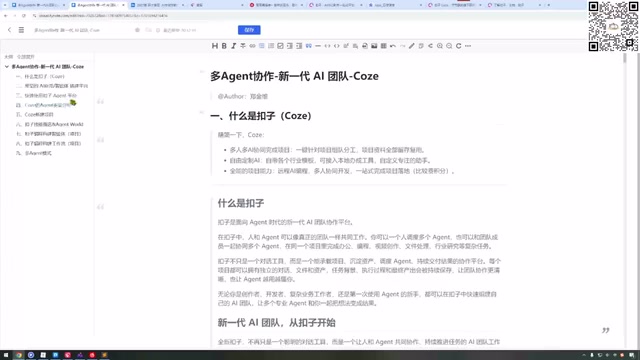Click the blue save button
Image resolution: width=640 pixels, height=360 pixels.
point(249,30)
